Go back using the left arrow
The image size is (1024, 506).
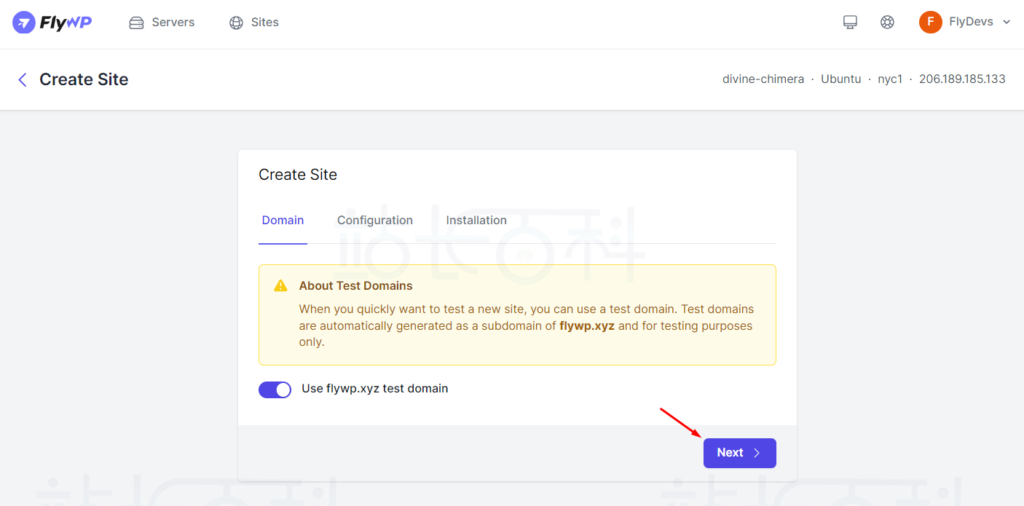tap(22, 80)
